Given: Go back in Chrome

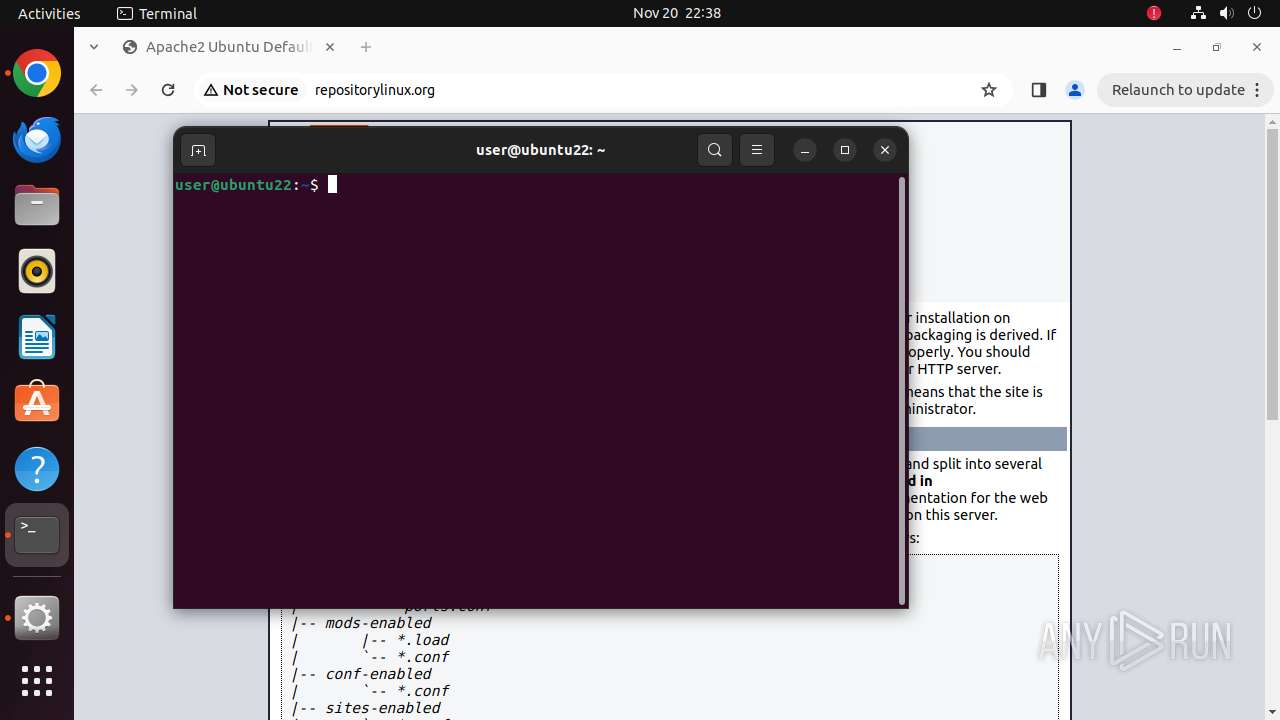Looking at the screenshot, I should pyautogui.click(x=96, y=90).
